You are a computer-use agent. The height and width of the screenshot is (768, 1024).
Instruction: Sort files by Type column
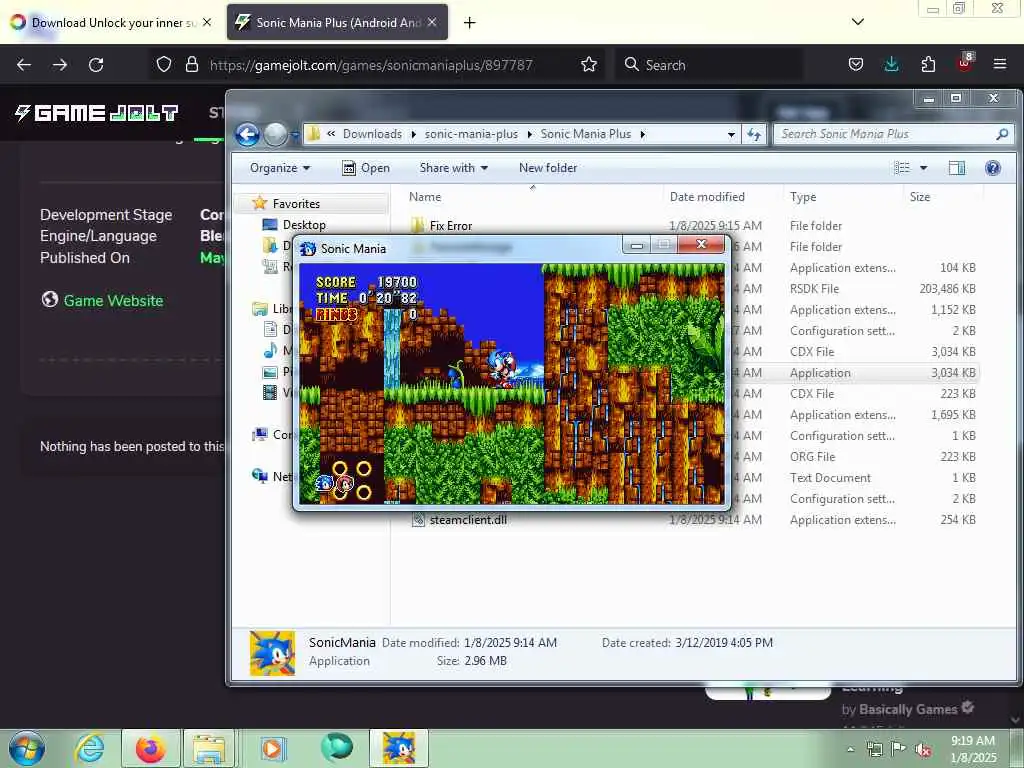tap(844, 197)
